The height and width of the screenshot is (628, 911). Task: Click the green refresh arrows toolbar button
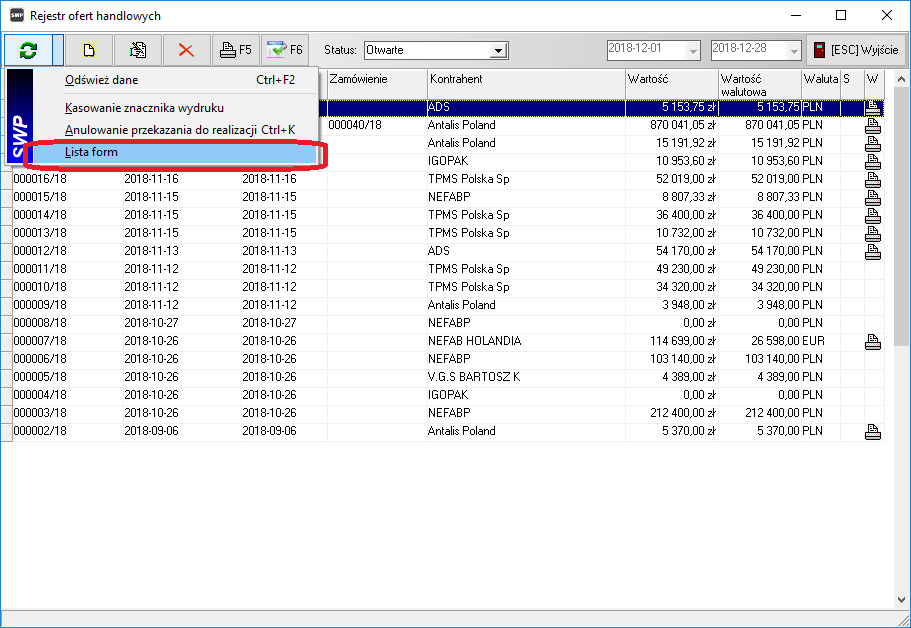(x=28, y=50)
